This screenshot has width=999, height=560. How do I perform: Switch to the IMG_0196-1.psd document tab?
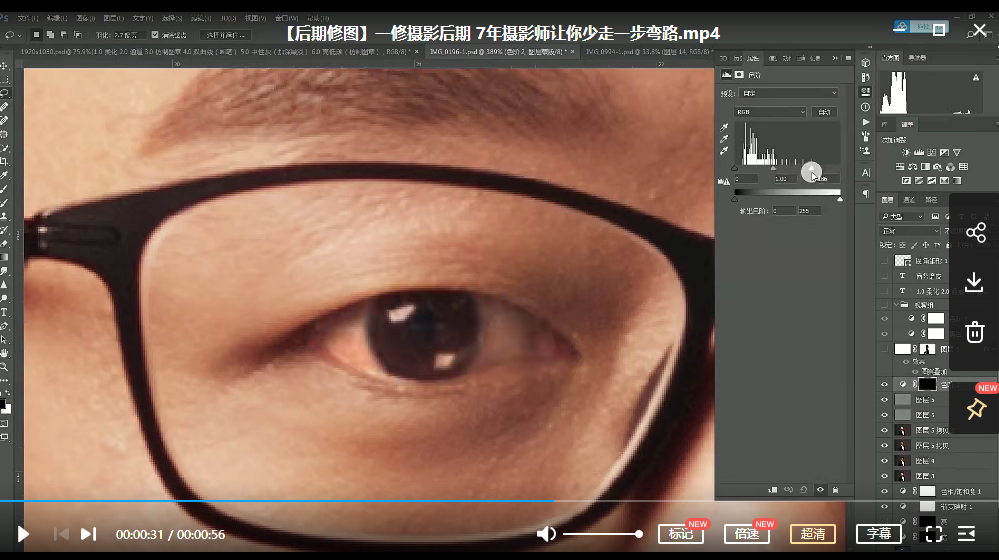click(502, 52)
